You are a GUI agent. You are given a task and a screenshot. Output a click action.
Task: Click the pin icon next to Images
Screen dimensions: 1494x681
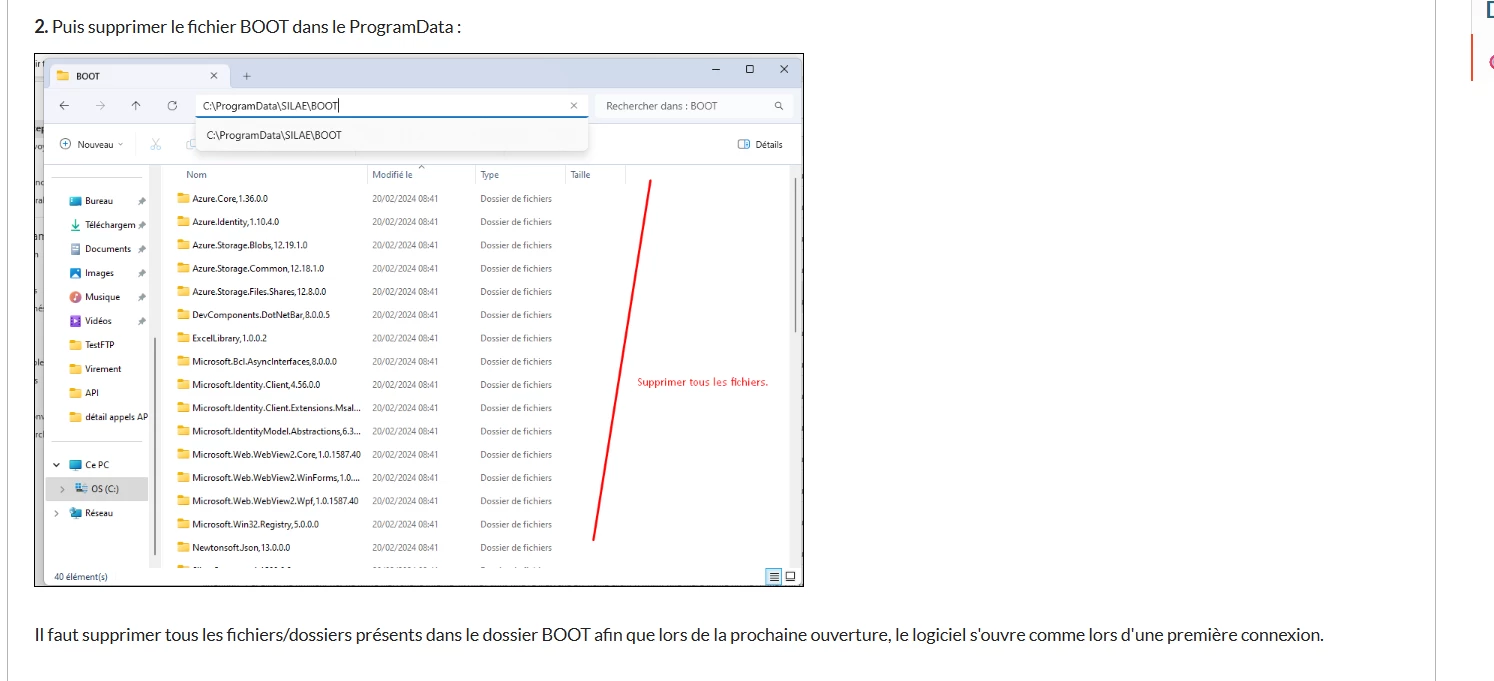coord(142,273)
